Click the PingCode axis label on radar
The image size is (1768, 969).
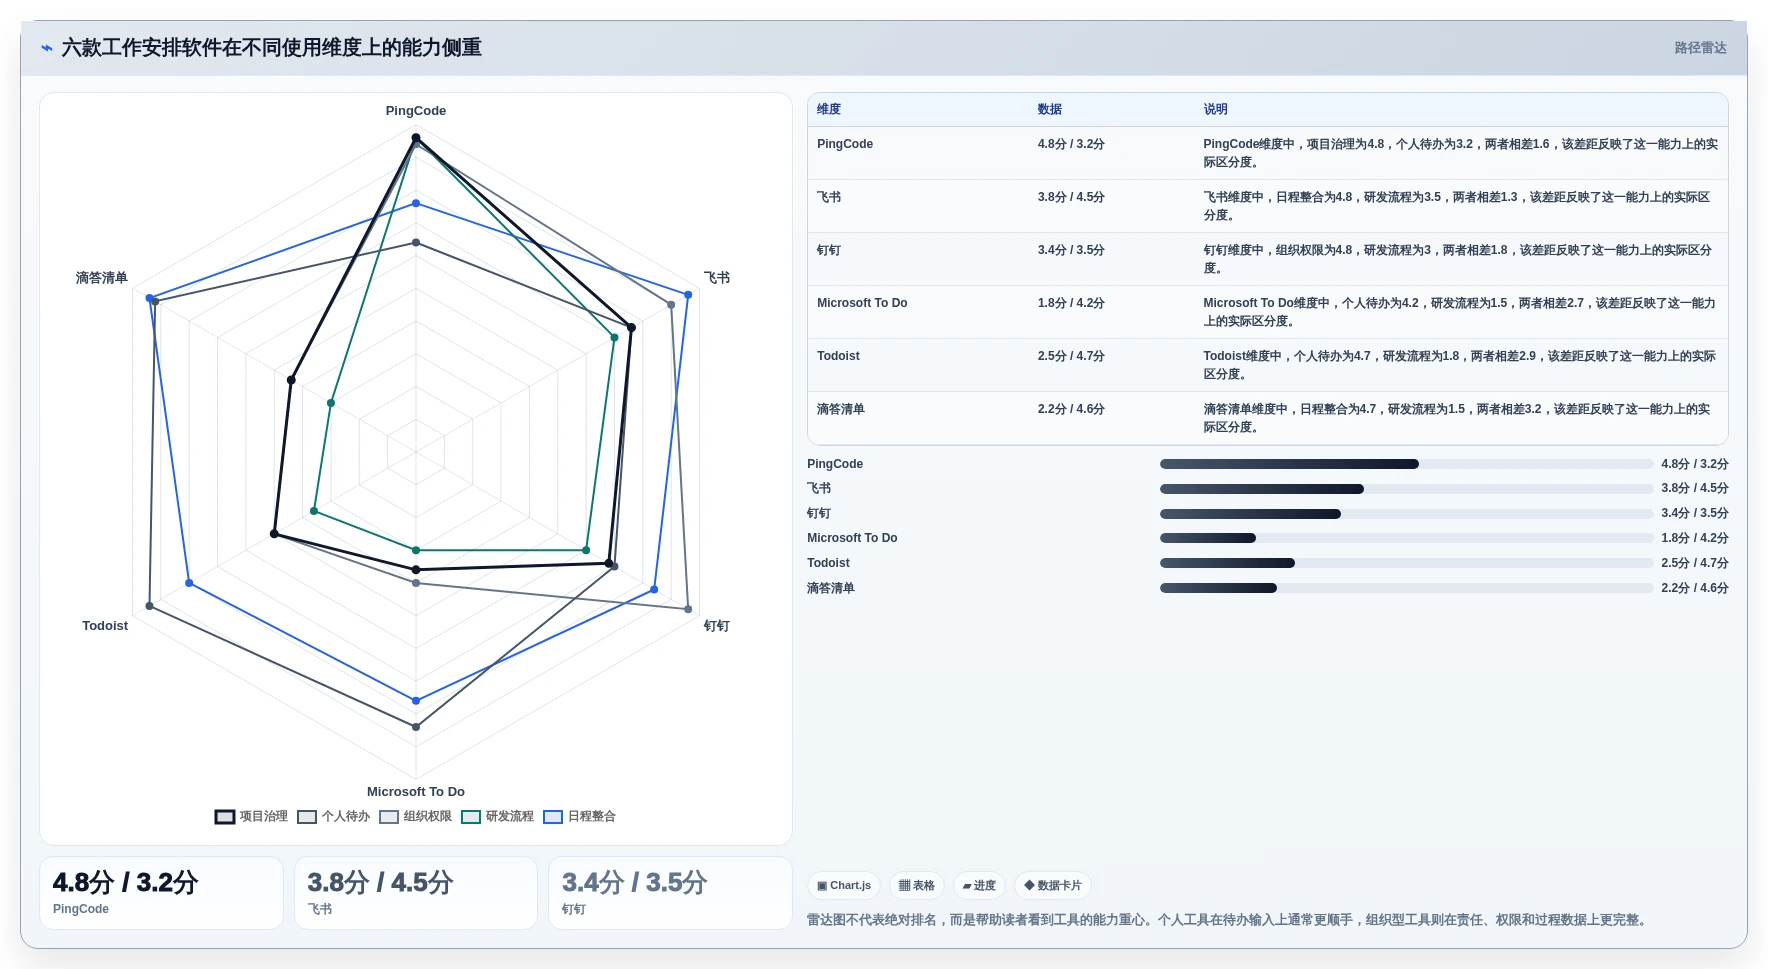coord(416,111)
